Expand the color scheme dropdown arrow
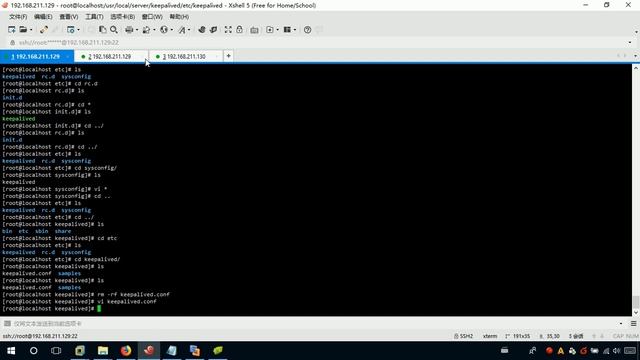This screenshot has height=360, width=640. click(154, 30)
